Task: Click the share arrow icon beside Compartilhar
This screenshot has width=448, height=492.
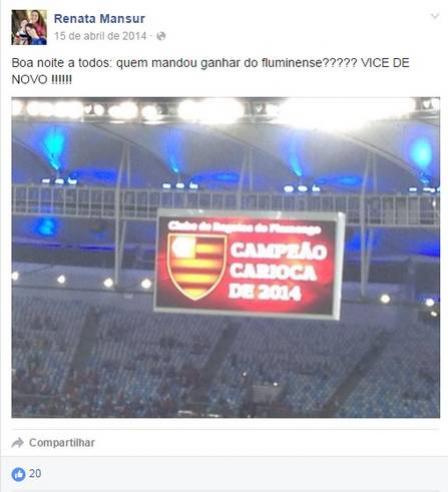Action: [17, 443]
